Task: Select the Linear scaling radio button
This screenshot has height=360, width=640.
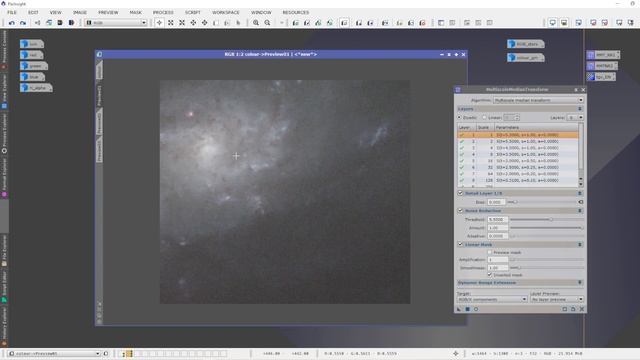Action: (x=484, y=118)
